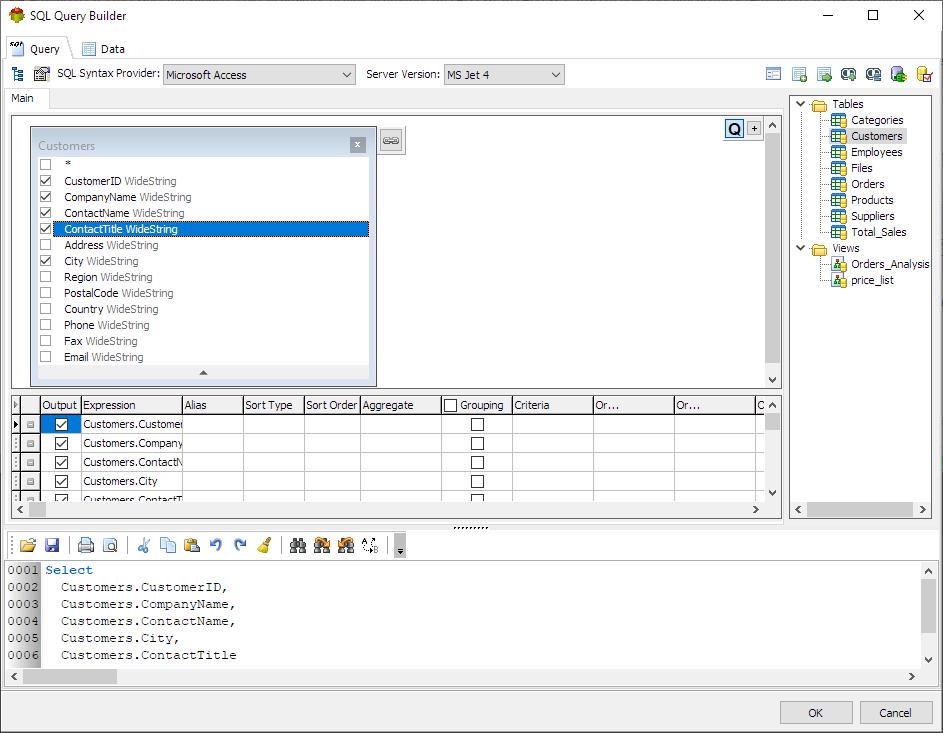Click the plus button next to Q
943x733 pixels.
click(754, 128)
